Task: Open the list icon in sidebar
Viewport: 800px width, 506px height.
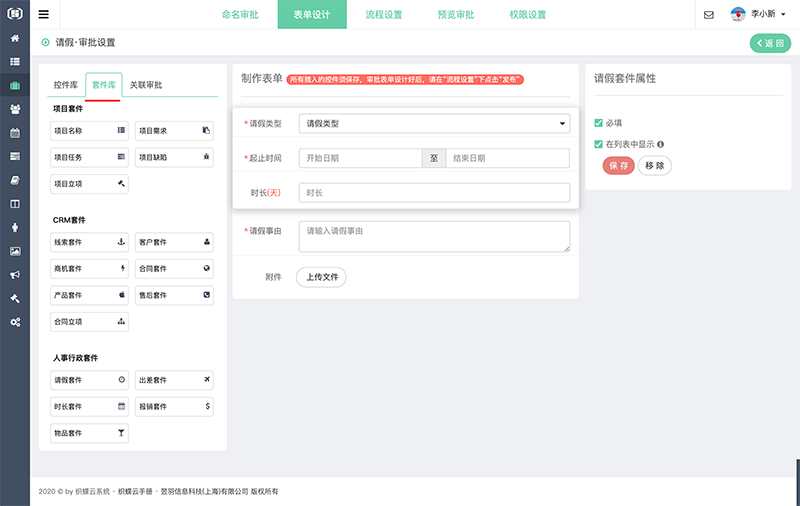Action: 15,62
